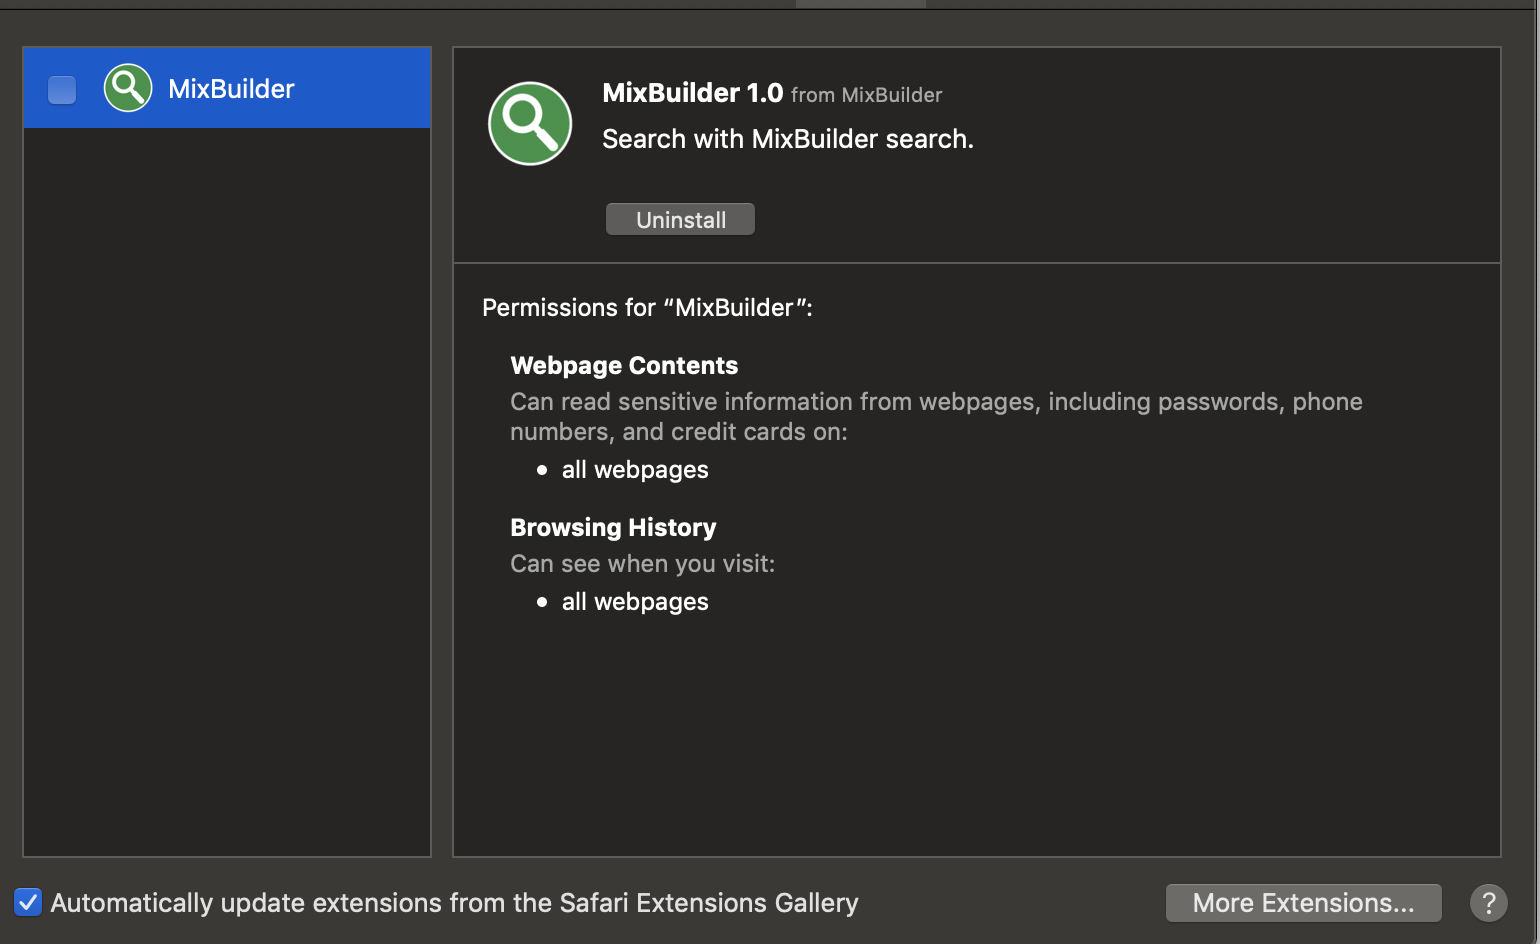1540x944 pixels.
Task: Click "all webpages" under Webpage Contents
Action: click(x=635, y=470)
